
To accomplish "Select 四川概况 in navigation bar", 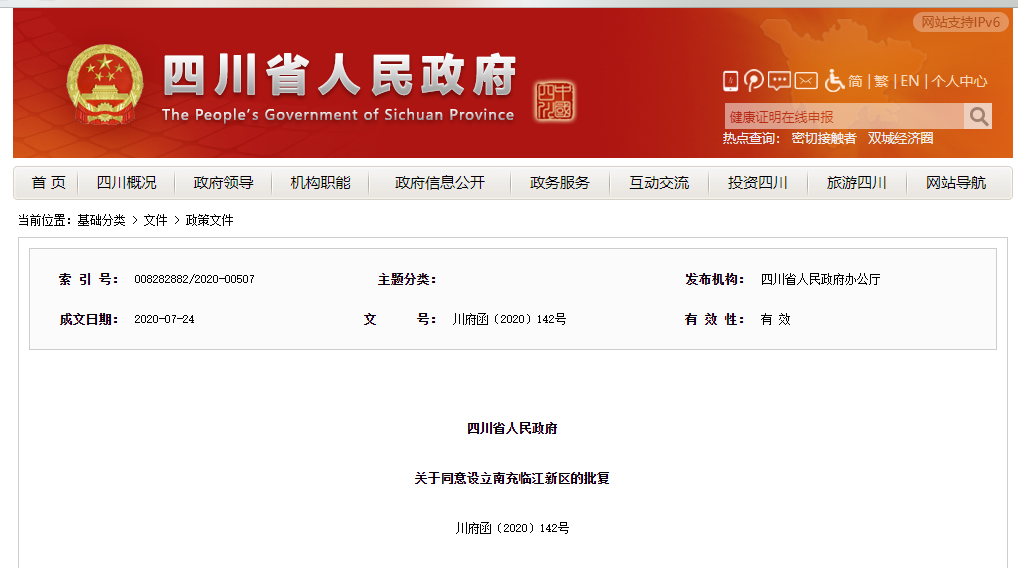I will (x=126, y=183).
